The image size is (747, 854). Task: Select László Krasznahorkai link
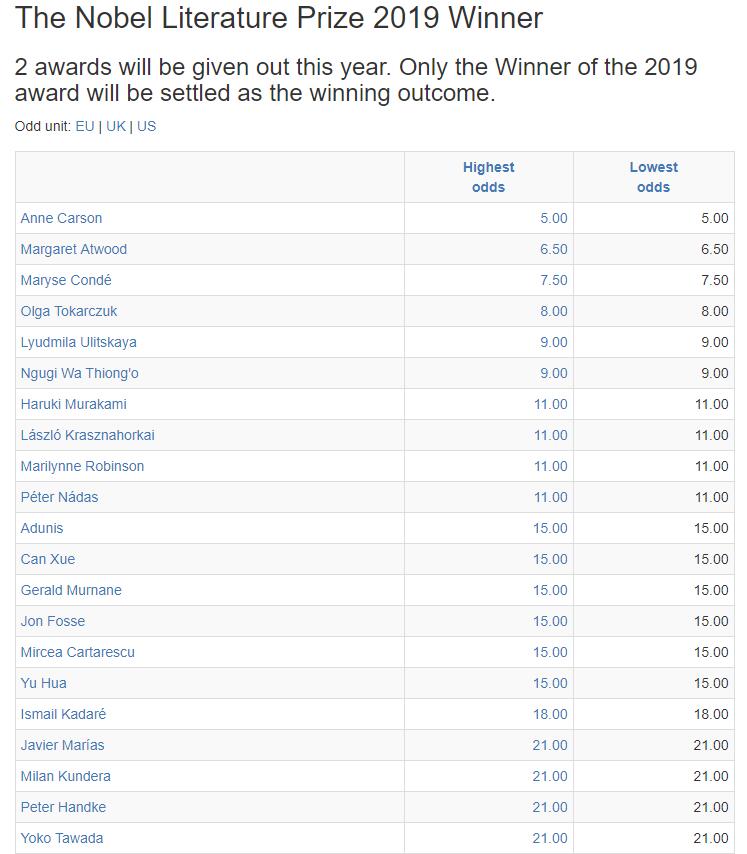tap(87, 435)
